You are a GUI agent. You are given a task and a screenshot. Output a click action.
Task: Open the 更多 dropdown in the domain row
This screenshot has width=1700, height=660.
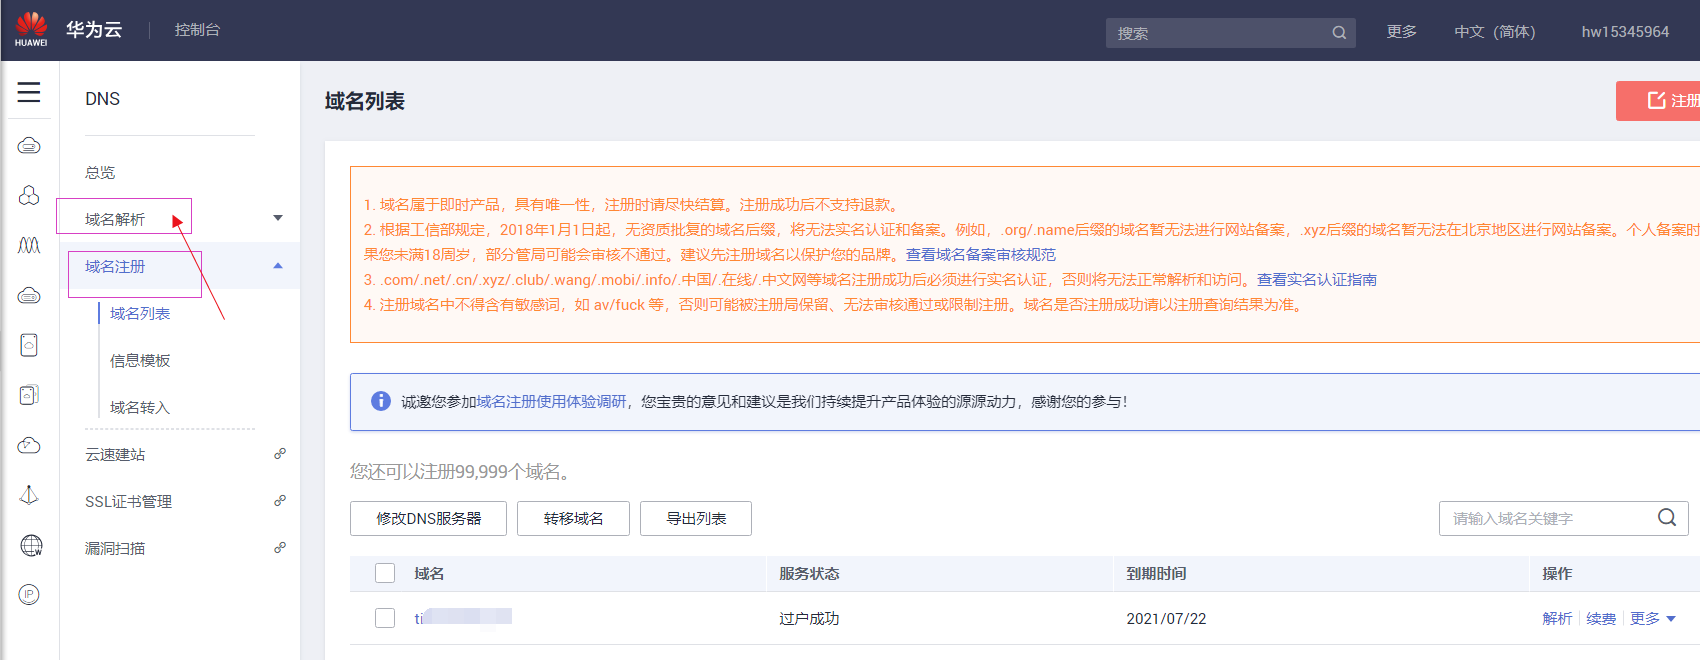[1653, 618]
